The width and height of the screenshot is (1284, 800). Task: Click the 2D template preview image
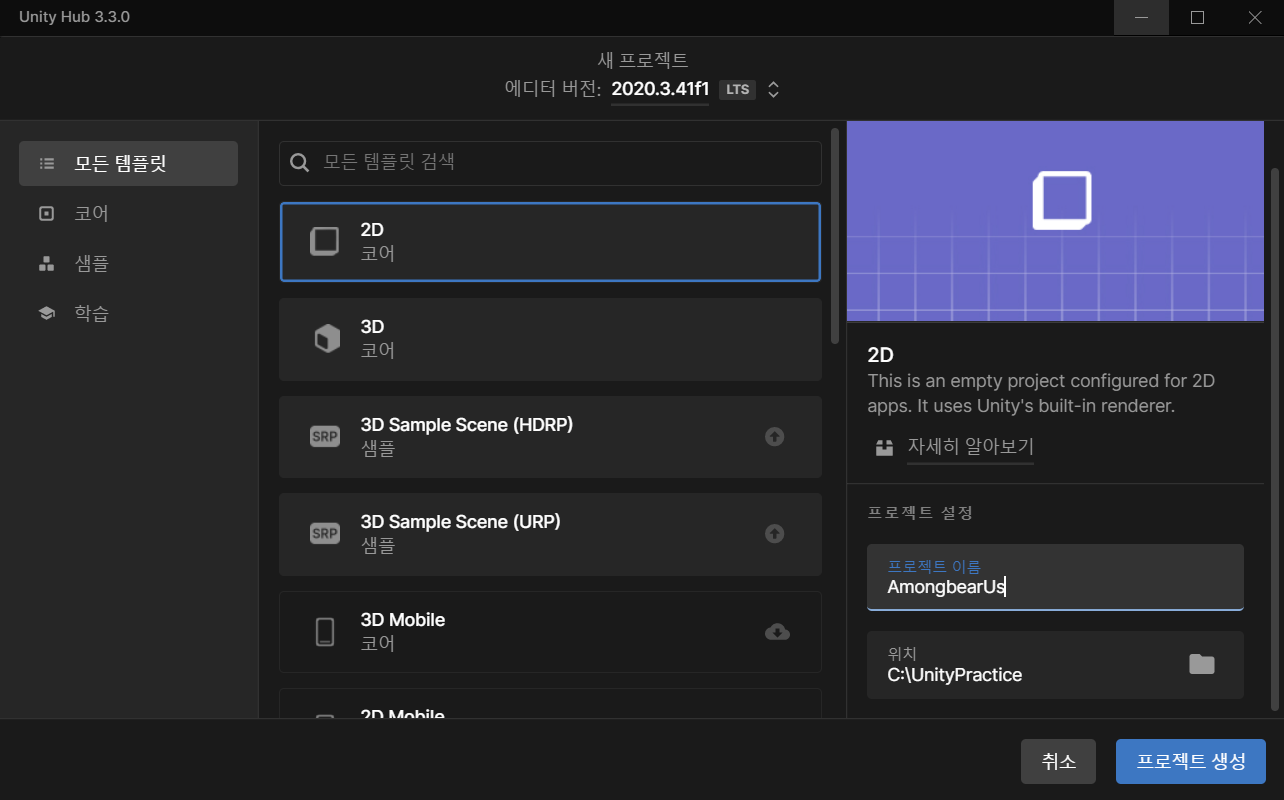(1055, 222)
